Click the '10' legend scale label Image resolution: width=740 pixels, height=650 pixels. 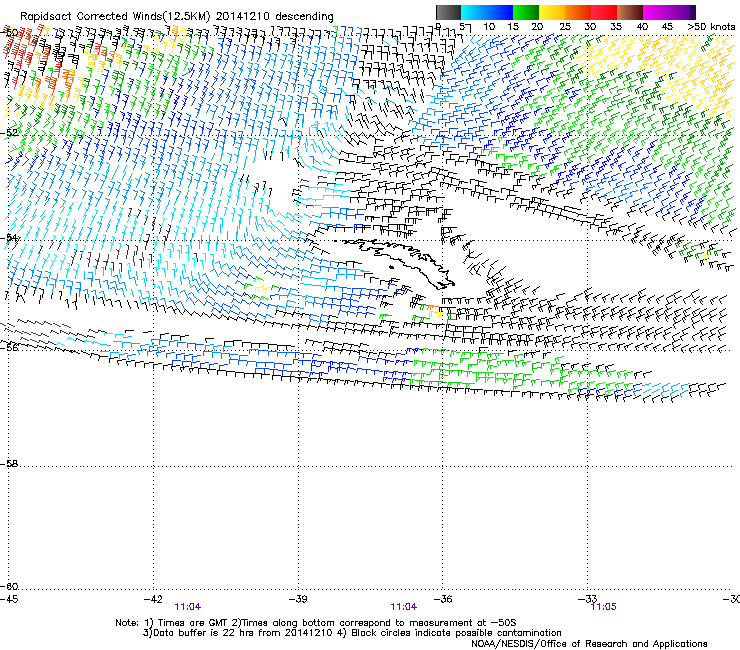[x=489, y=26]
